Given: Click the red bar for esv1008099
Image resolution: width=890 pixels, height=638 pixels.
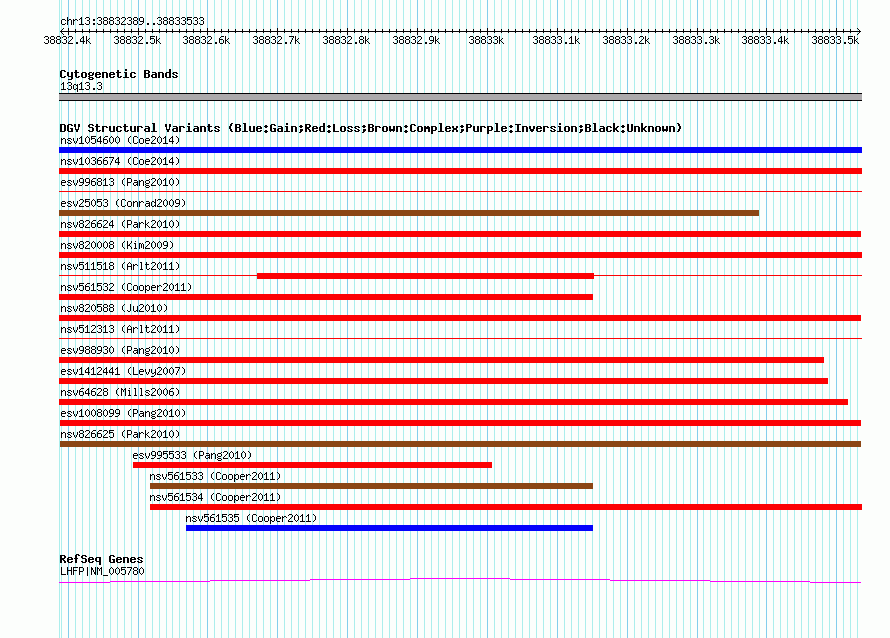Looking at the screenshot, I should (460, 423).
